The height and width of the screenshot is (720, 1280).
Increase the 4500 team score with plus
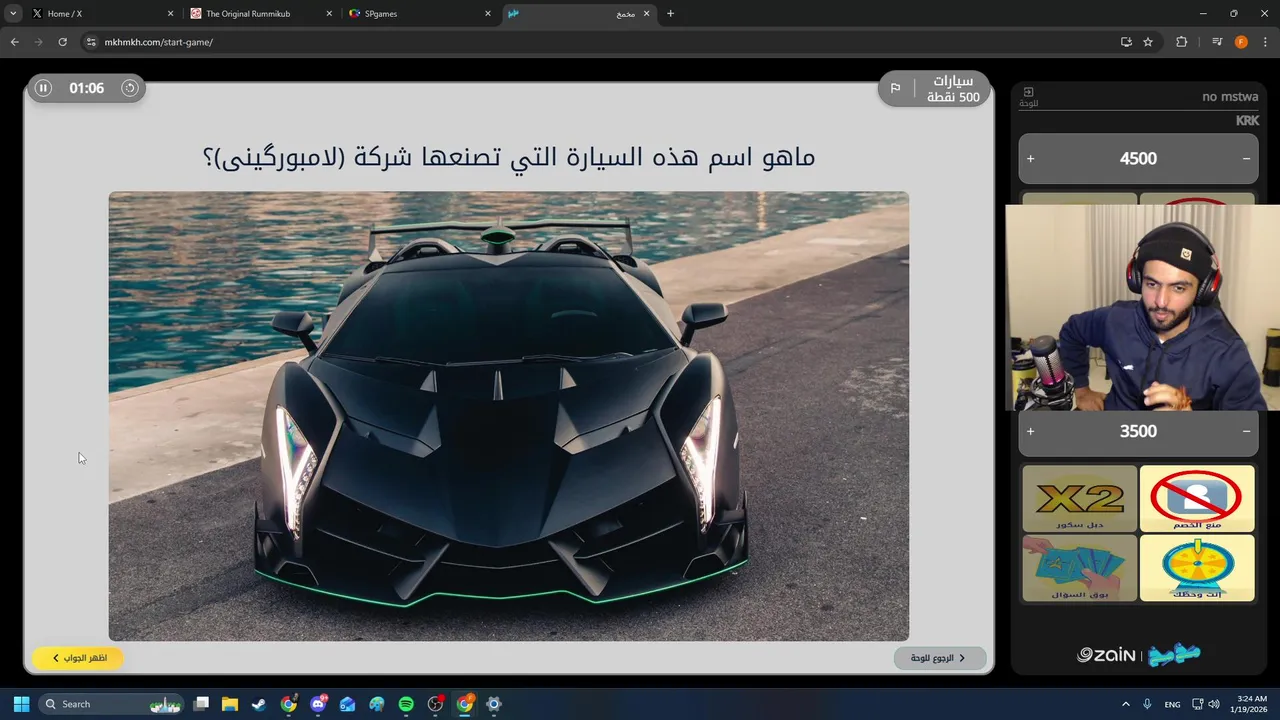pyautogui.click(x=1031, y=158)
